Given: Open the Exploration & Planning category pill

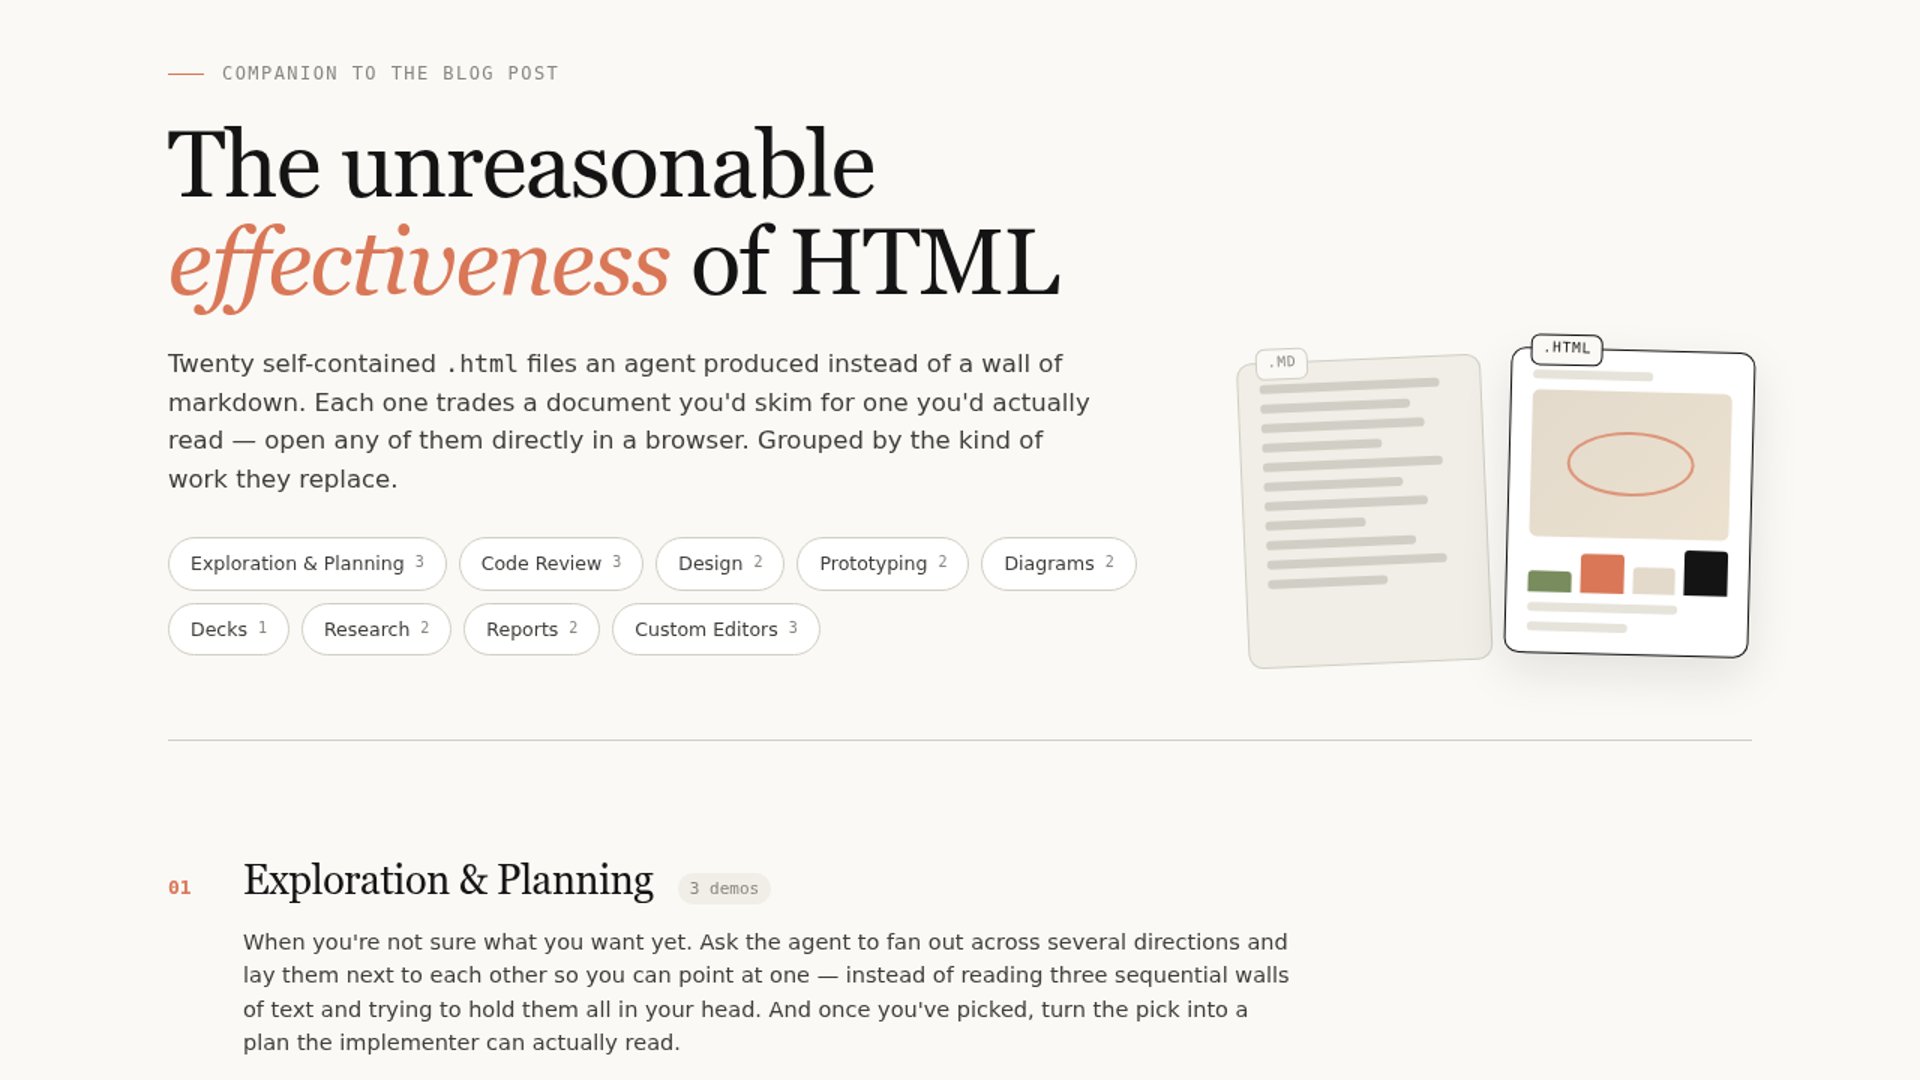Looking at the screenshot, I should coord(307,564).
